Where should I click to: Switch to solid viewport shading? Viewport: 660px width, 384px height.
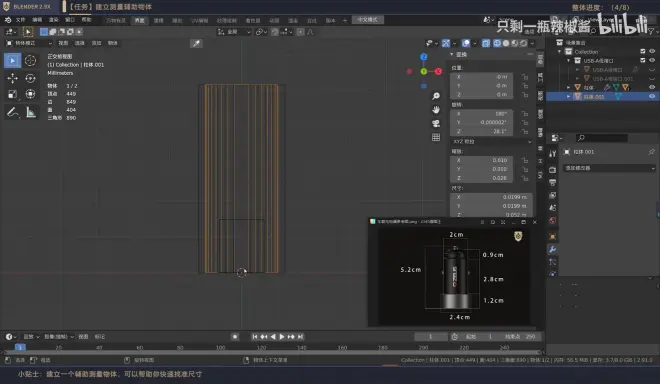click(506, 43)
